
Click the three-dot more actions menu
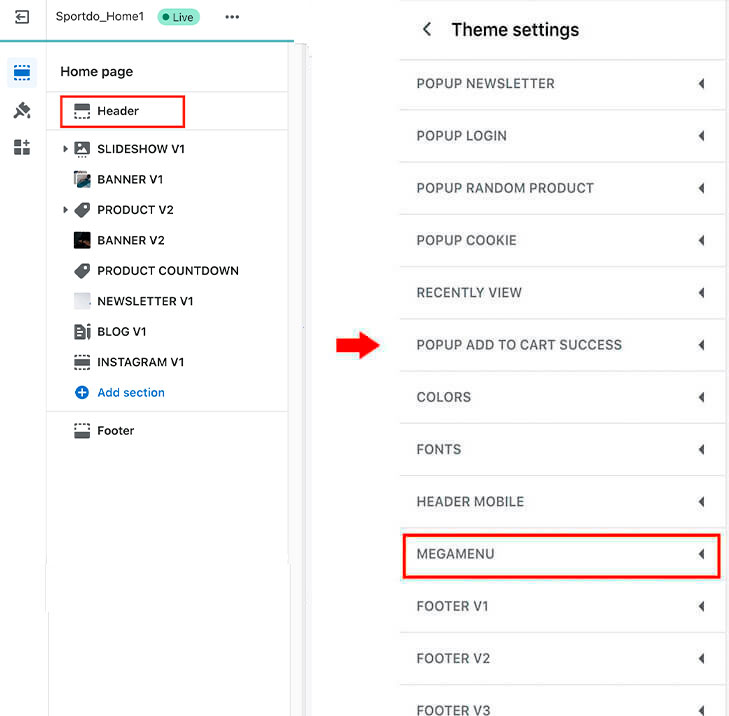pyautogui.click(x=232, y=17)
